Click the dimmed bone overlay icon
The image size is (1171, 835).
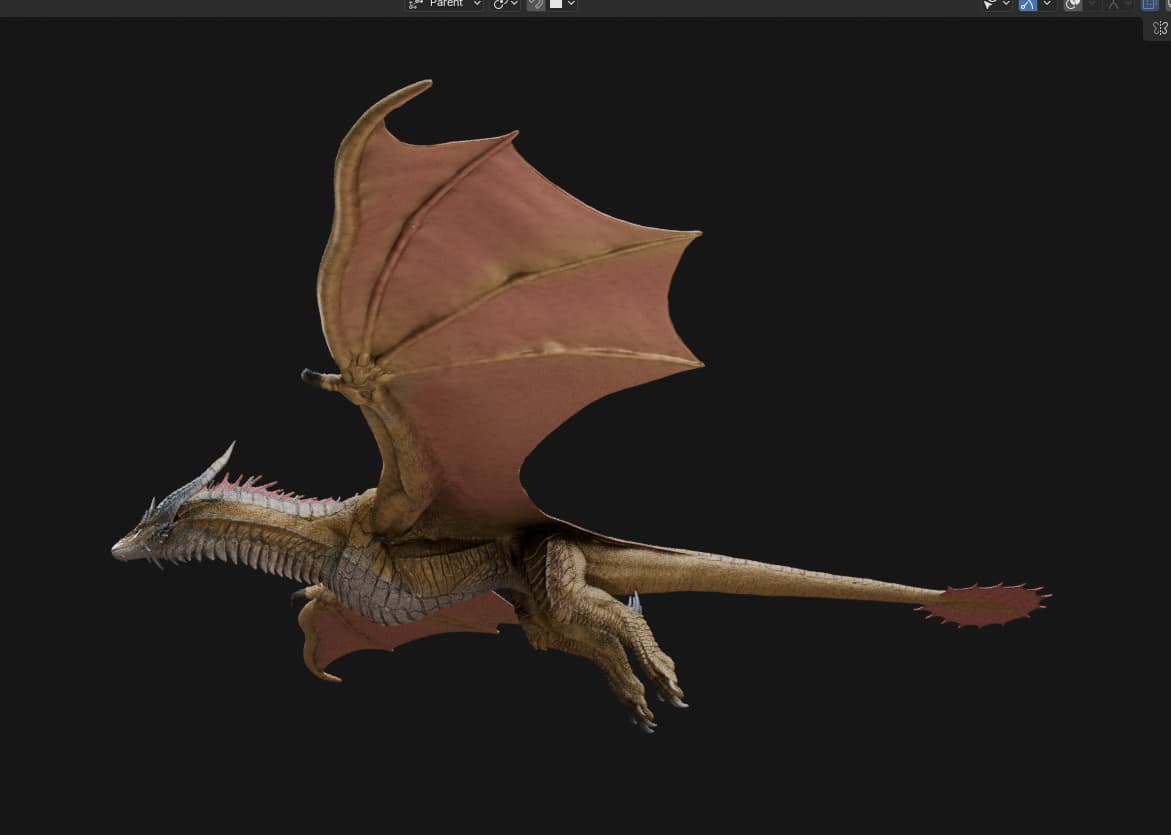pos(1112,4)
